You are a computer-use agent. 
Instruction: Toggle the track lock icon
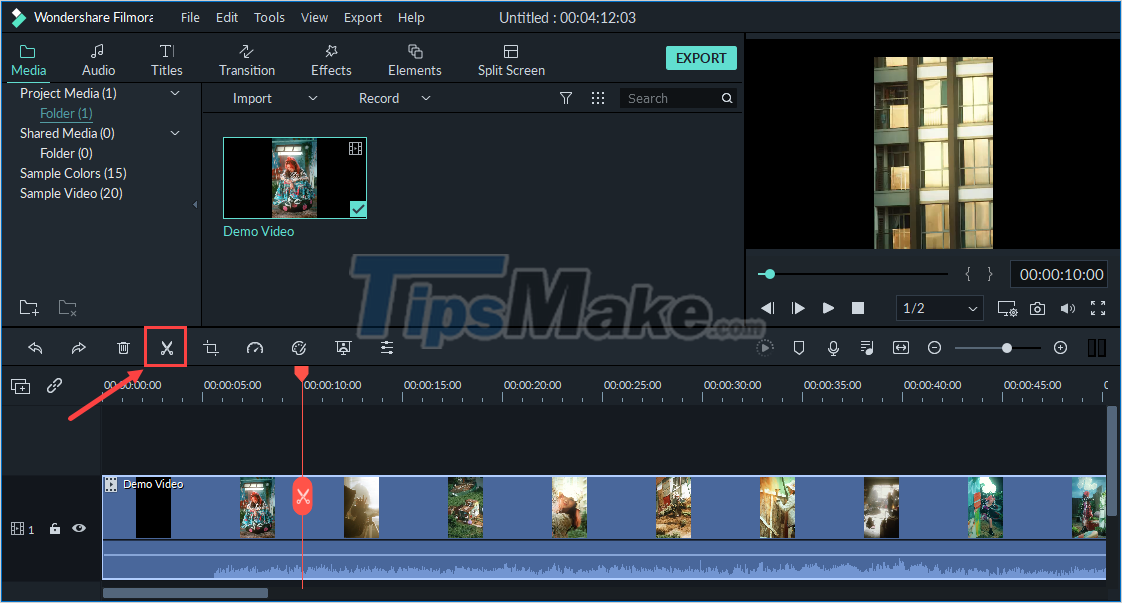pyautogui.click(x=54, y=528)
